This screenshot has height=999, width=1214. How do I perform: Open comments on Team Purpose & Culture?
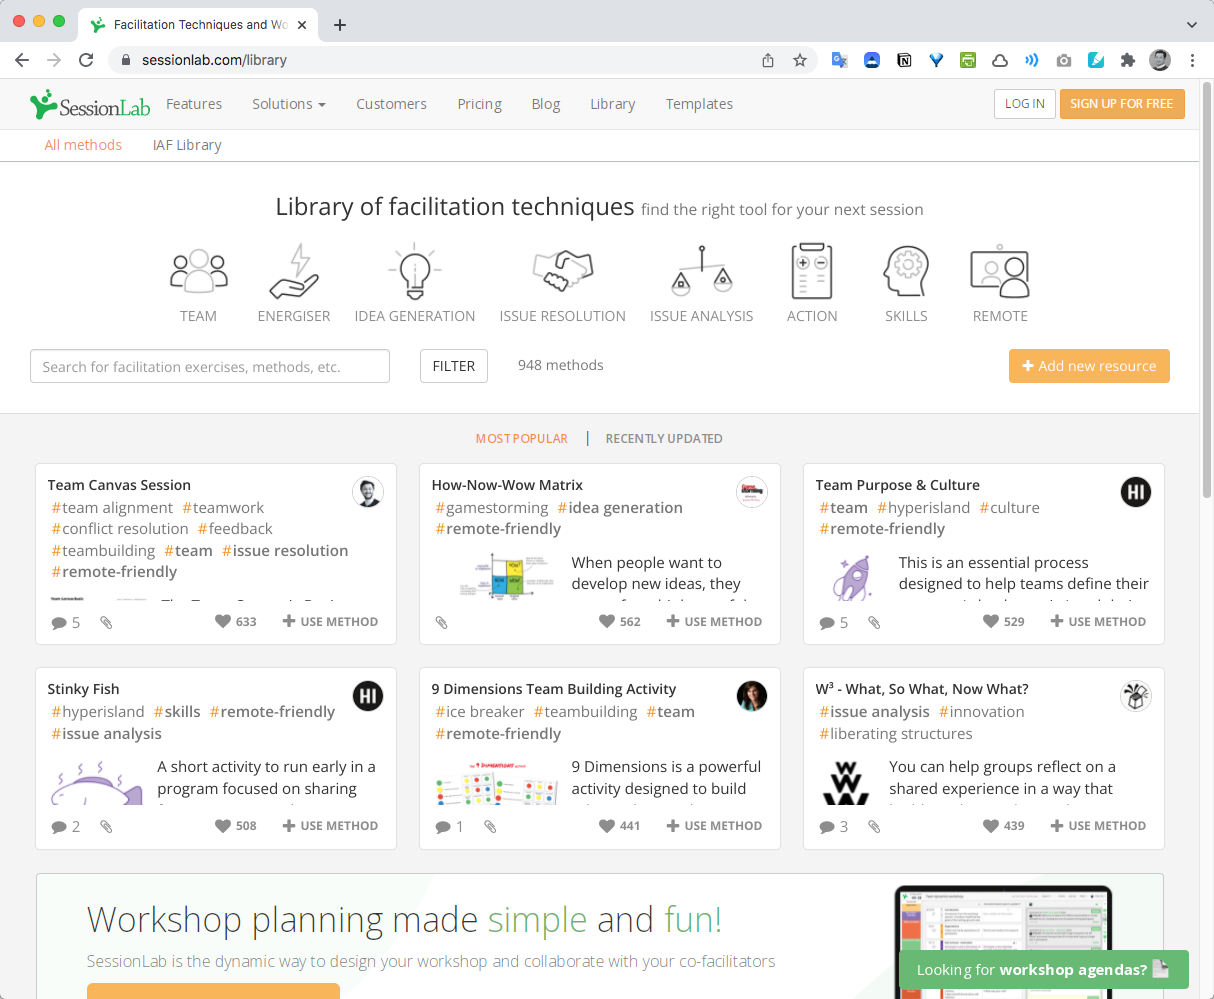coord(834,622)
